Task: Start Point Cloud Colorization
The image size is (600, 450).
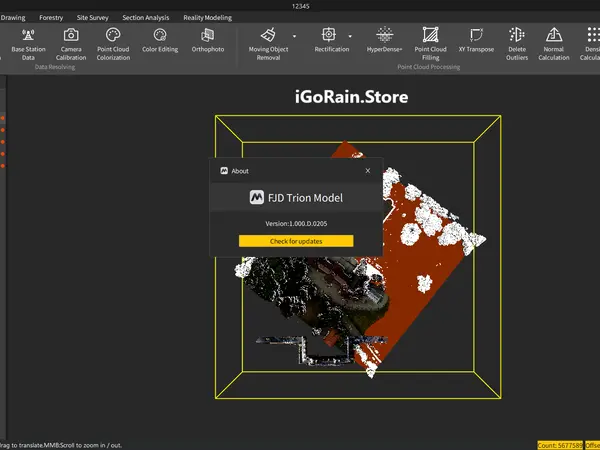Action: coord(113,44)
